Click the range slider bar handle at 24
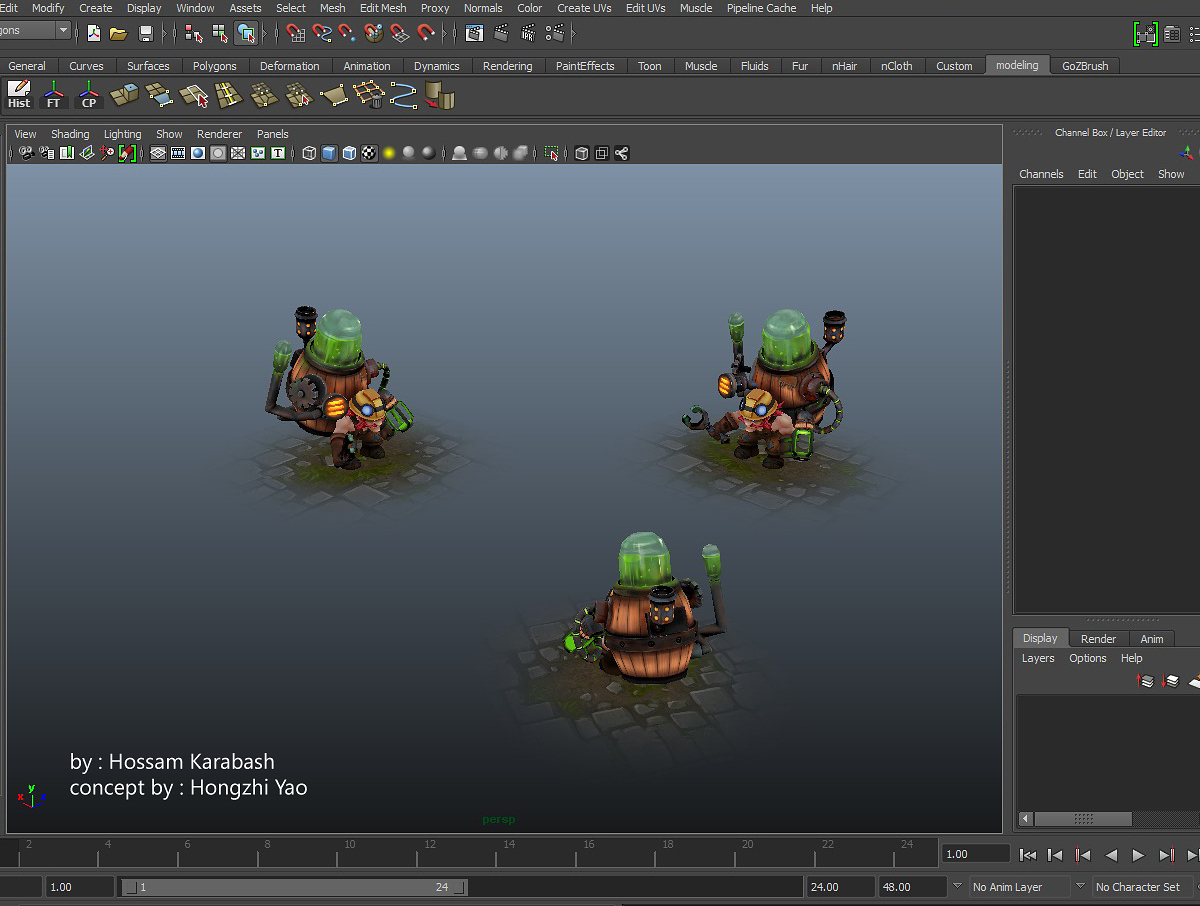Screen dimensions: 1200x906 tap(461, 887)
